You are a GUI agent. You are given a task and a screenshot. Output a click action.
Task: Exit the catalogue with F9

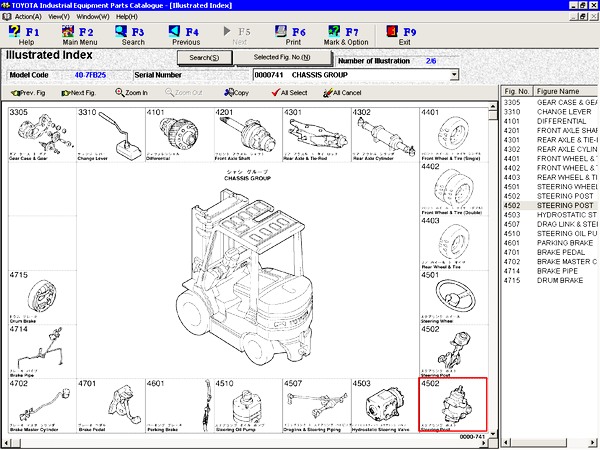tap(402, 35)
